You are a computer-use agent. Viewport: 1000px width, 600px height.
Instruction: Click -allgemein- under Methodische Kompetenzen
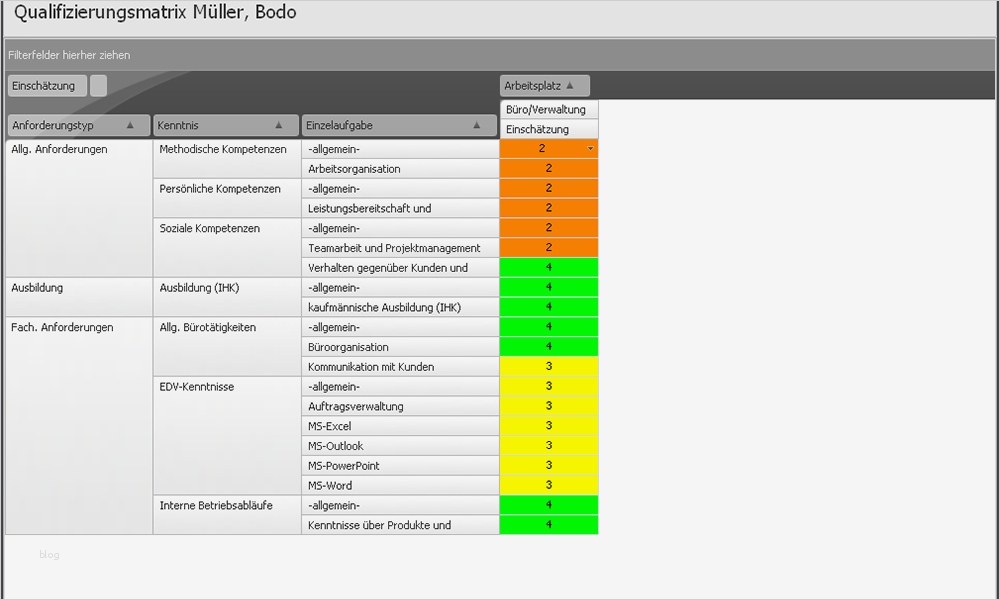[401, 149]
